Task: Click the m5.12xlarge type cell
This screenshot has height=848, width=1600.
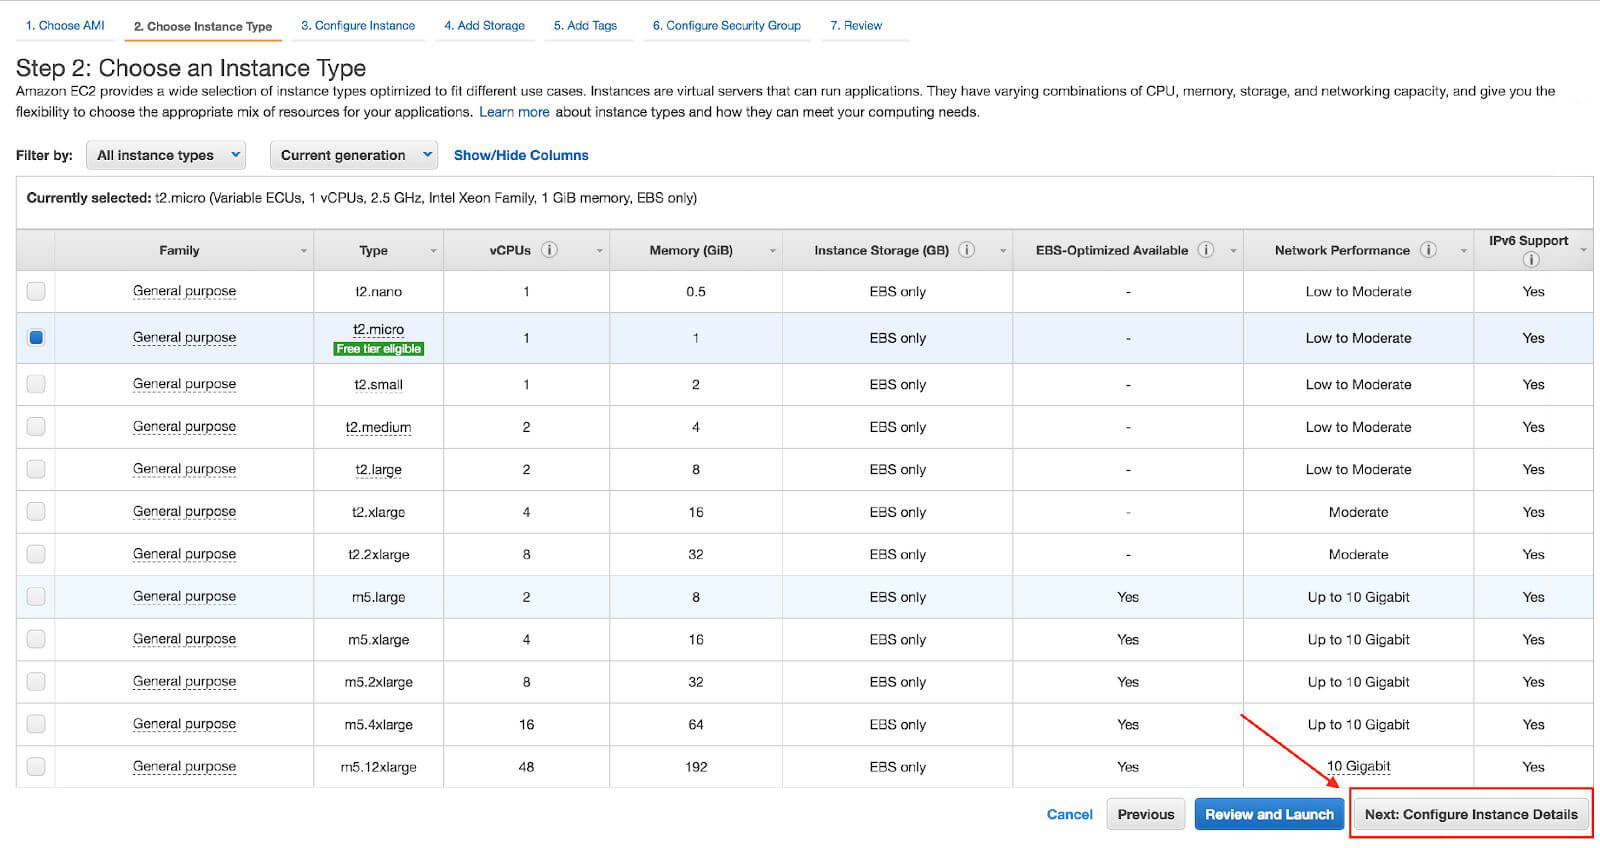Action: [x=378, y=767]
